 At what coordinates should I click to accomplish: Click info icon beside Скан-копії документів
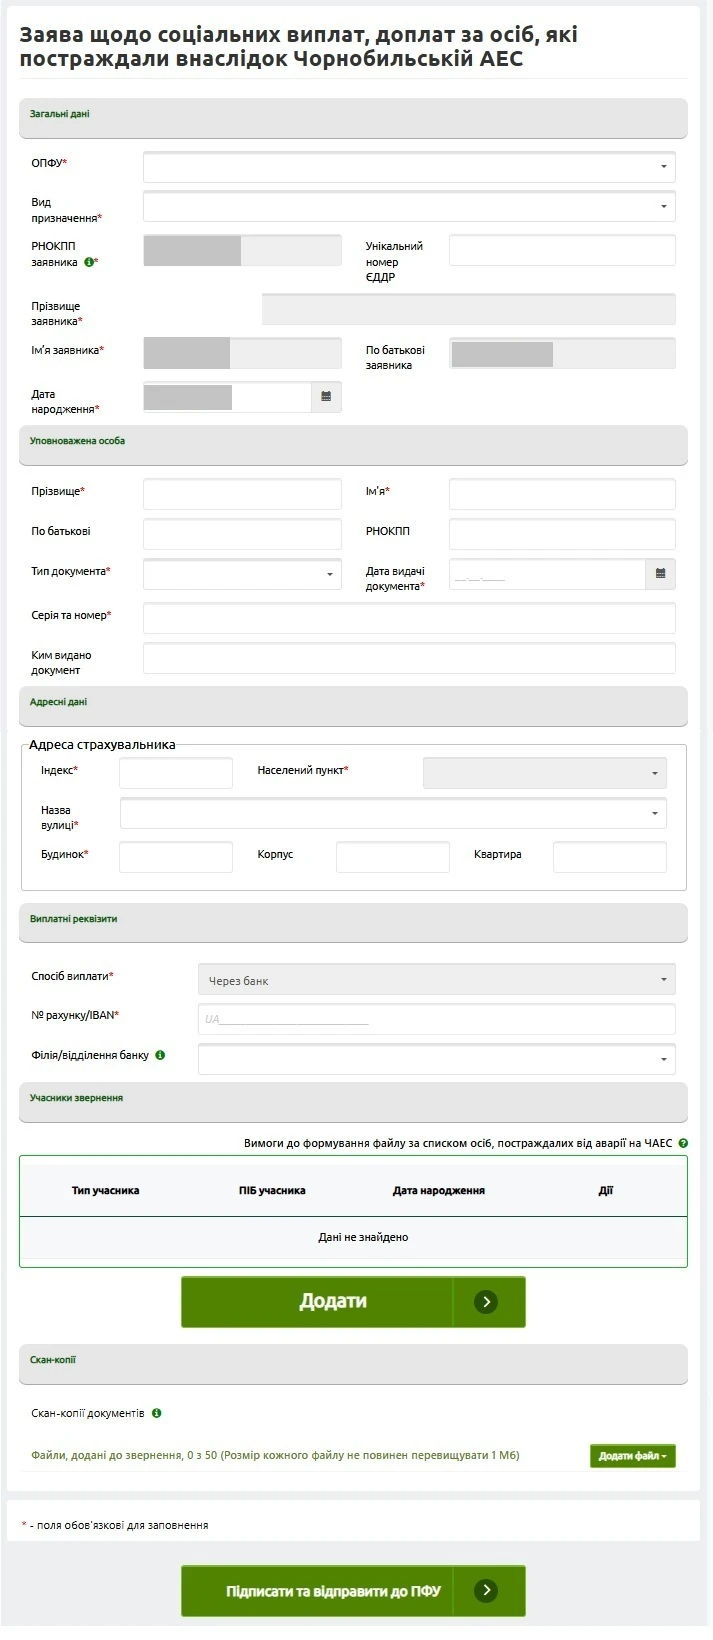coord(157,1413)
